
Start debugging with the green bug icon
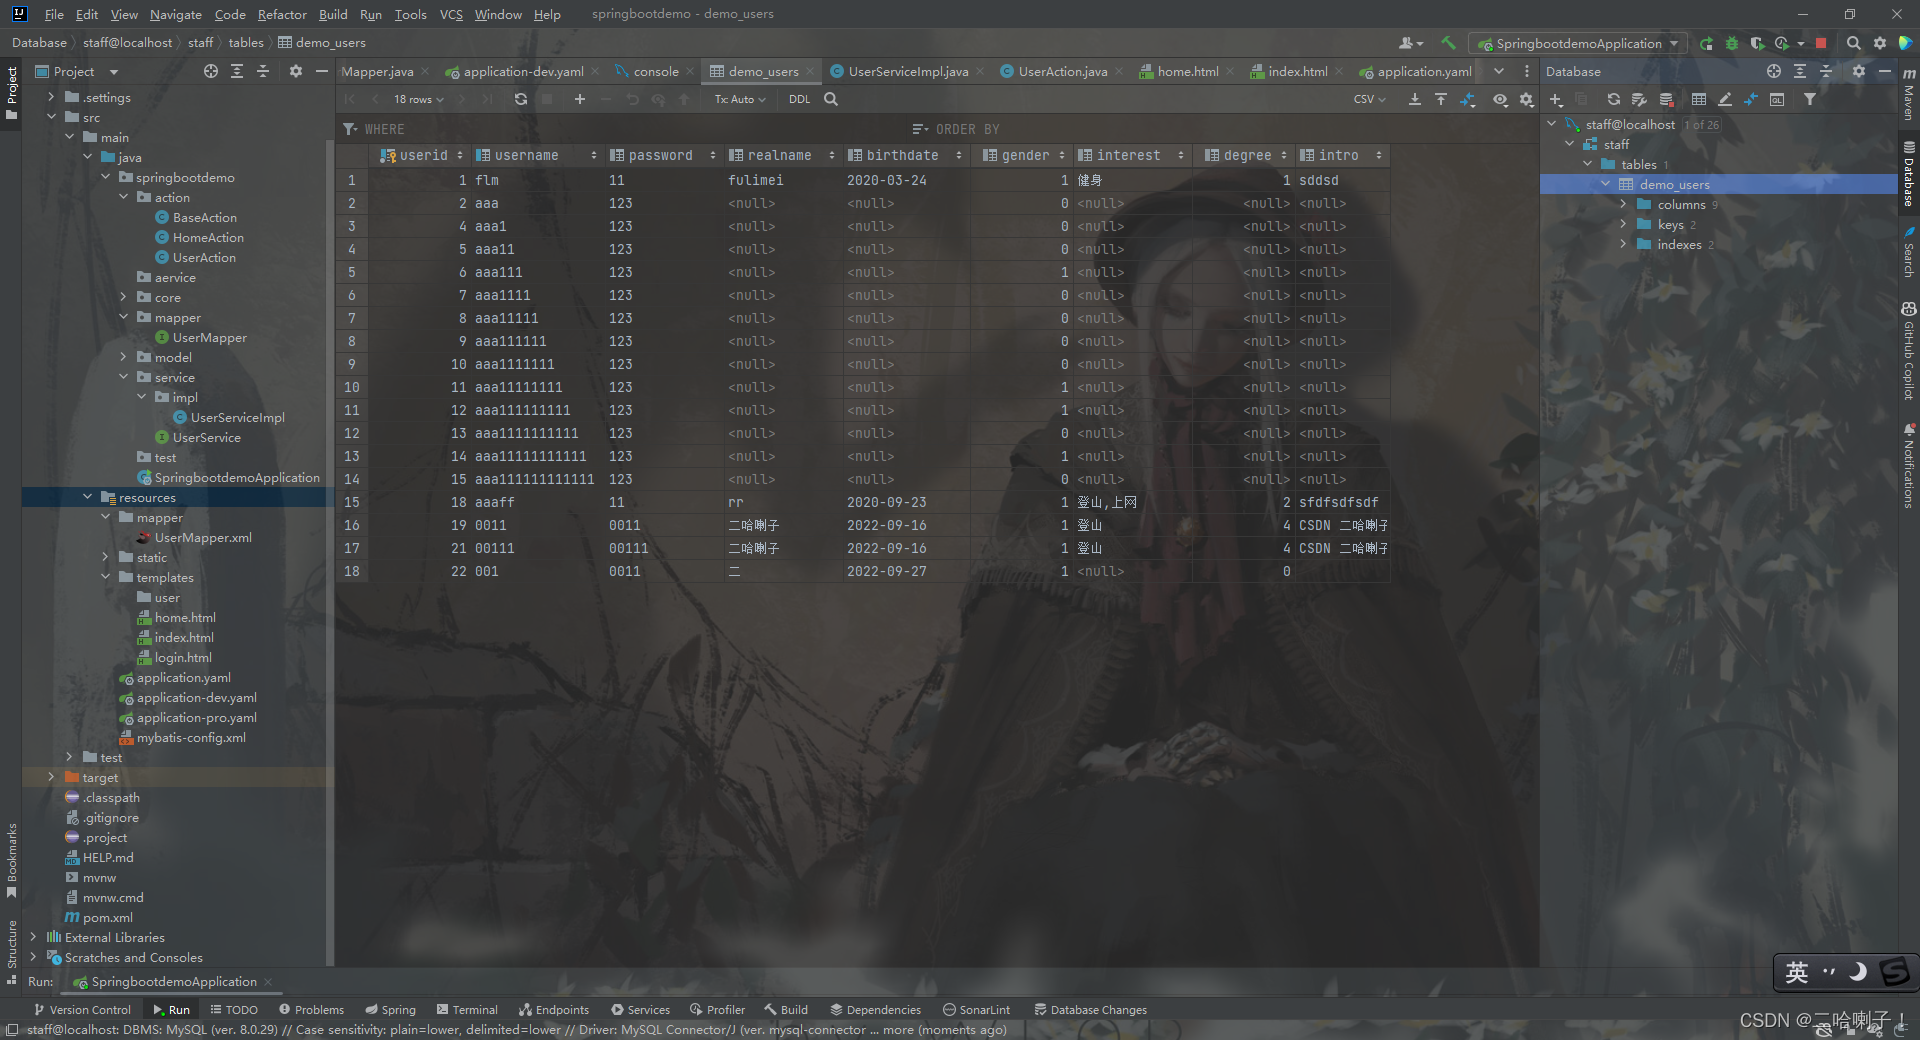[x=1731, y=43]
